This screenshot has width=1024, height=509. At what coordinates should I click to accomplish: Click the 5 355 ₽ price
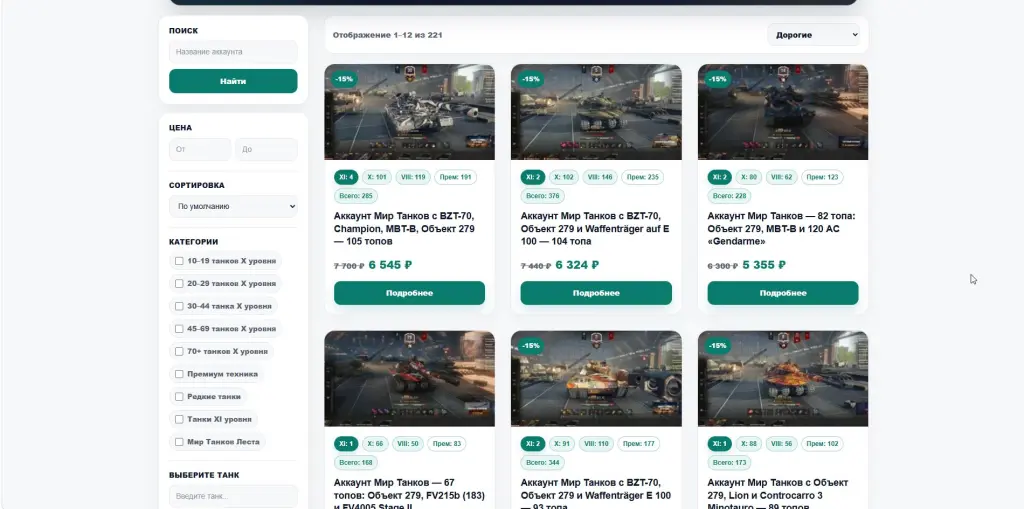click(x=764, y=265)
